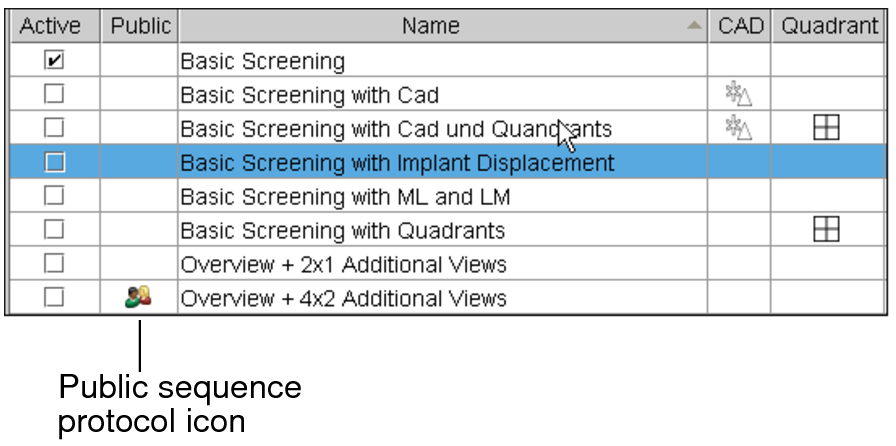Click the Quadrant column header
This screenshot has height=446, width=896.
click(829, 27)
